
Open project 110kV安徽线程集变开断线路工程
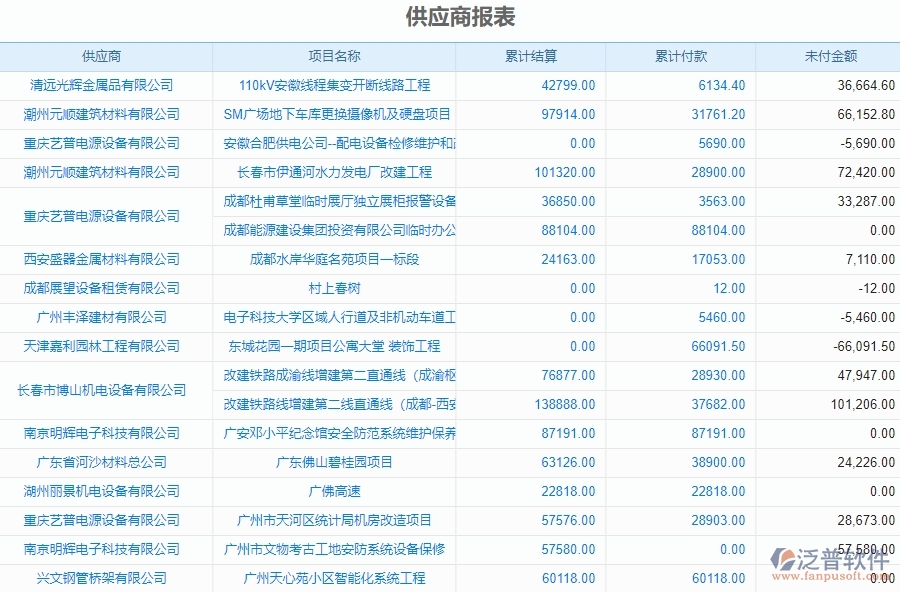coord(335,85)
